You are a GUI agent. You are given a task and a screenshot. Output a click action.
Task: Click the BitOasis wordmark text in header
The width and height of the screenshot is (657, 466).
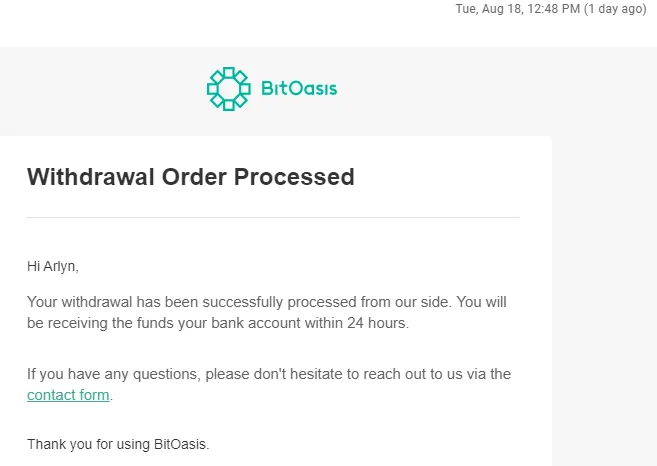[299, 88]
